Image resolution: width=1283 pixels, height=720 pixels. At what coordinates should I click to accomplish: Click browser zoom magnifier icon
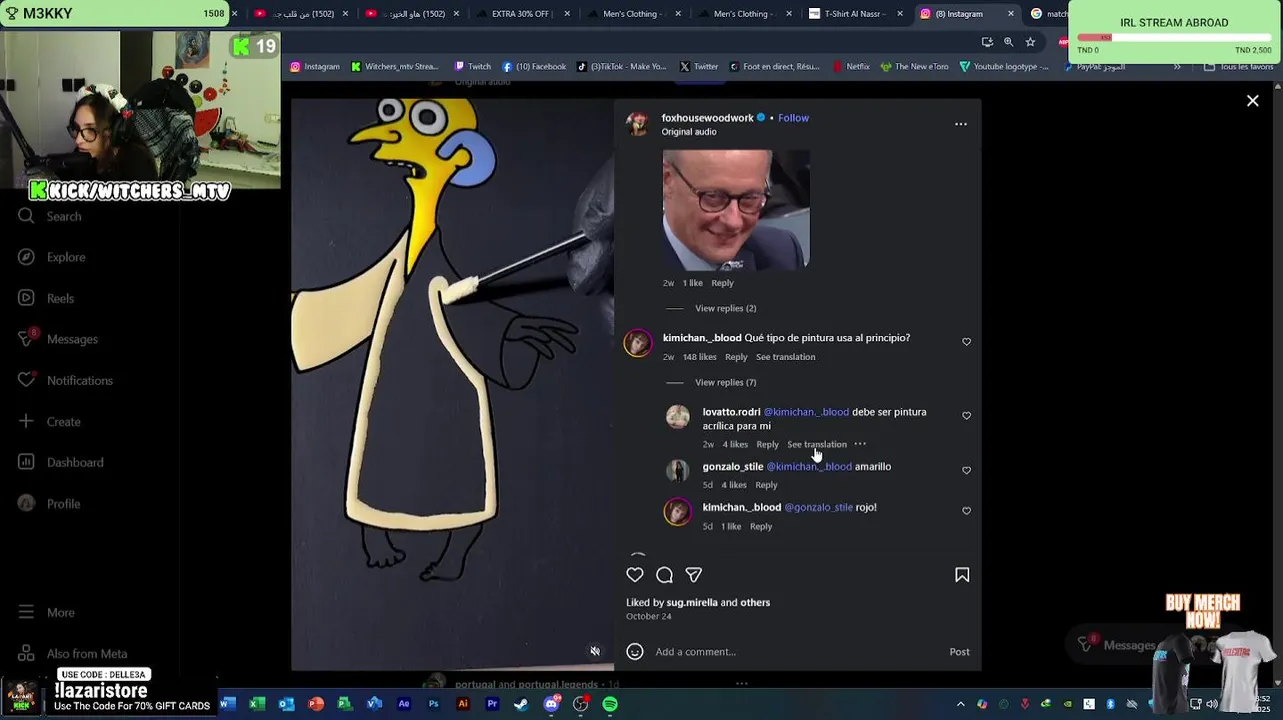pos(1008,42)
